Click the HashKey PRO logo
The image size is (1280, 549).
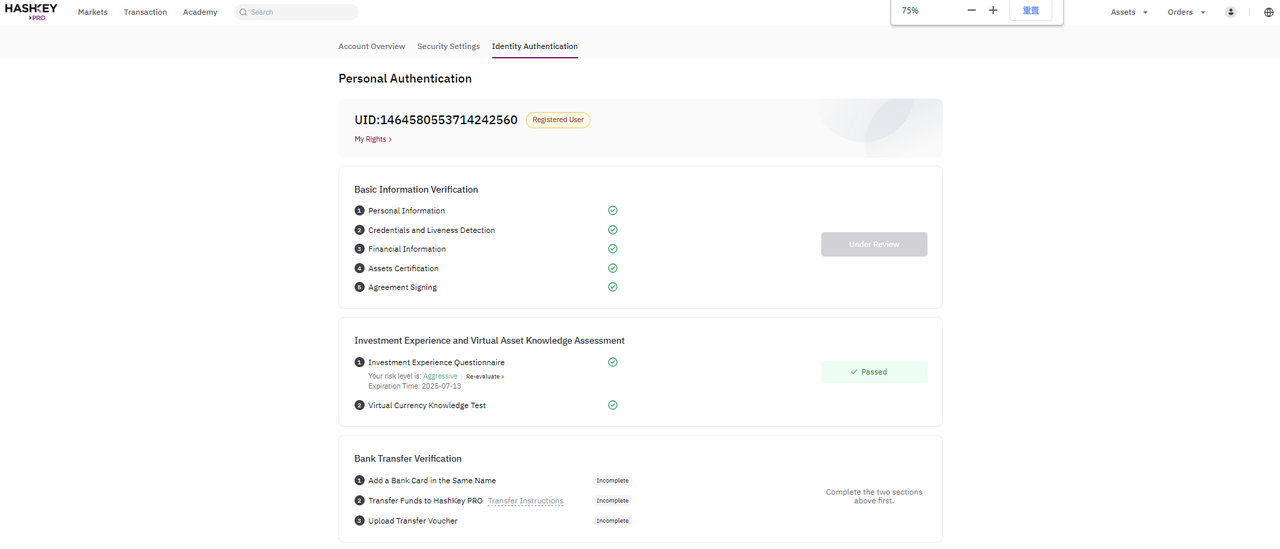(31, 12)
